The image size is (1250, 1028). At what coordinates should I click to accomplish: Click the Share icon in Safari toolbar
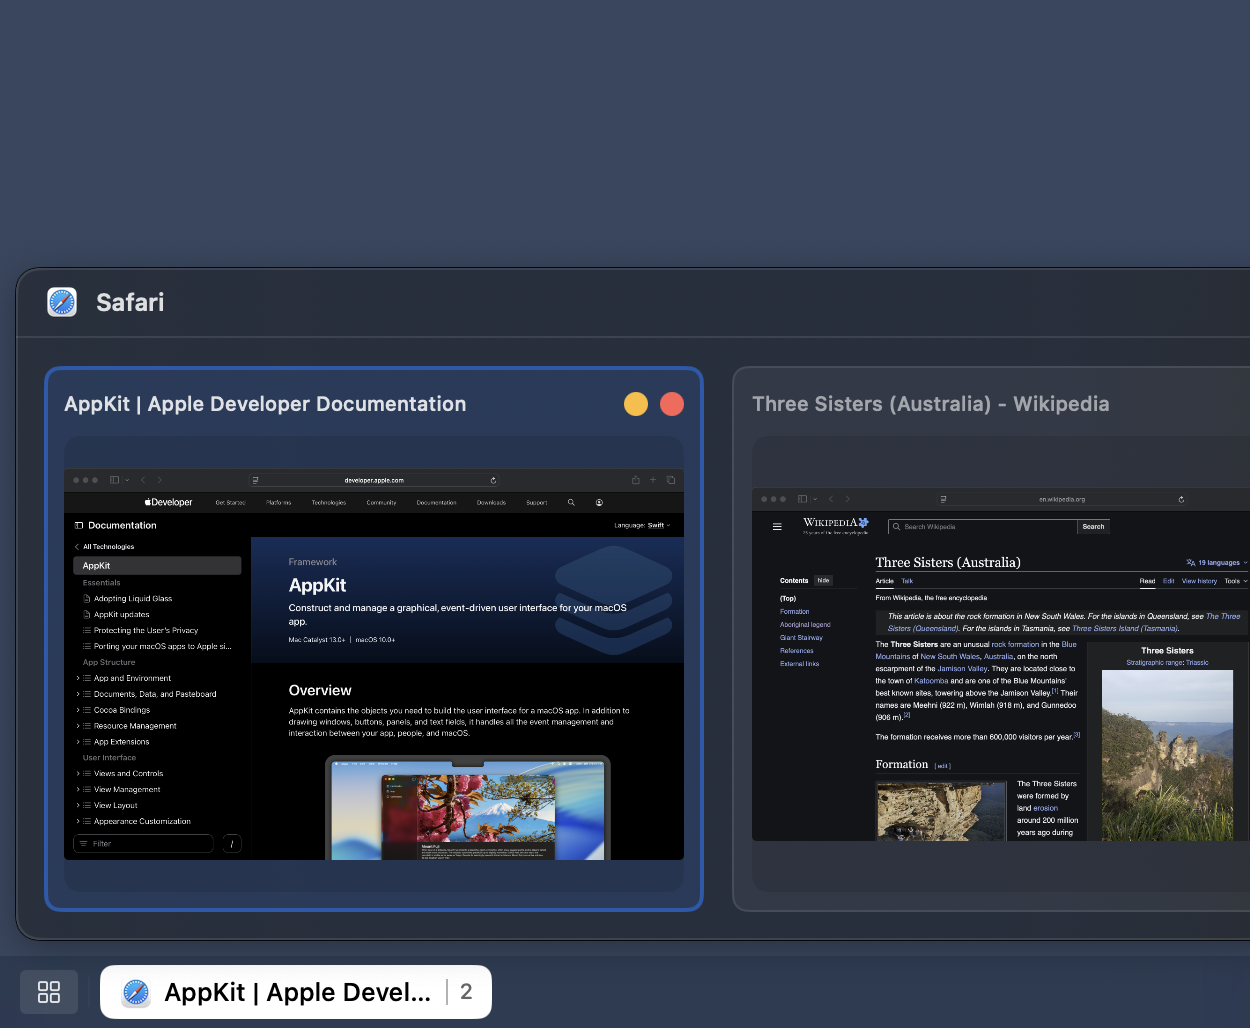[634, 481]
